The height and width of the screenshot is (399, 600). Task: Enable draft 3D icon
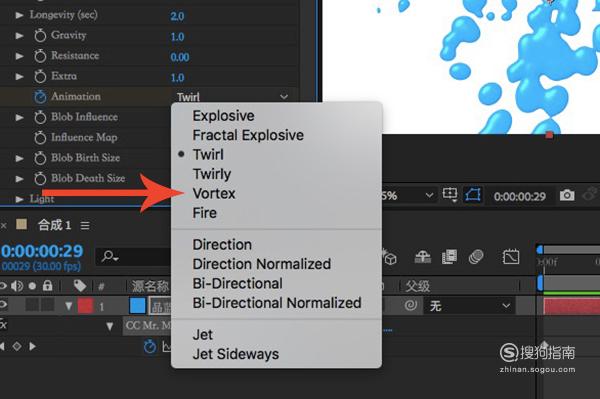390,257
